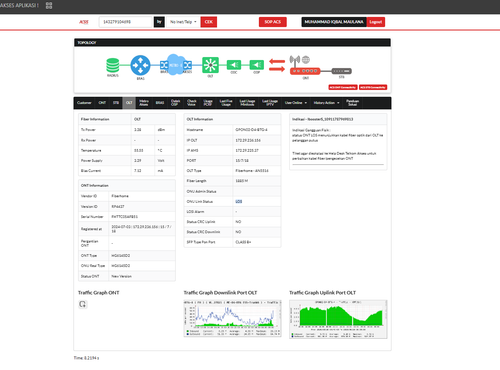Click the wireless antenna icon above the ONT

(295, 61)
